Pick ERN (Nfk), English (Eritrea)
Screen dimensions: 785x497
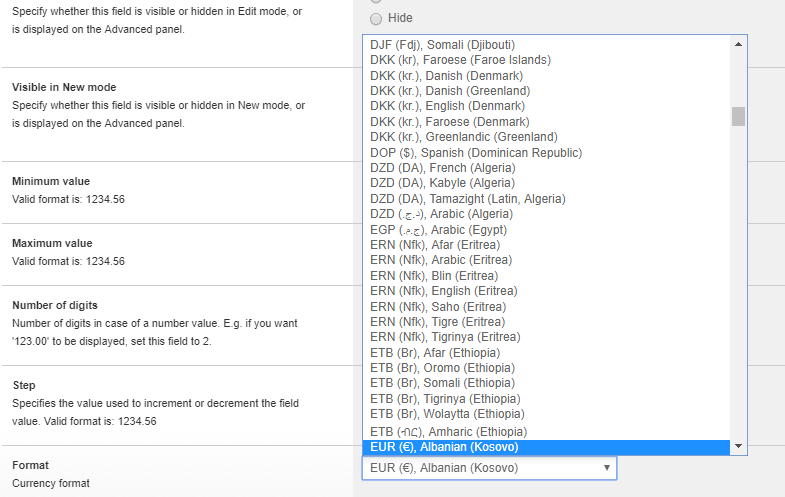coord(546,291)
